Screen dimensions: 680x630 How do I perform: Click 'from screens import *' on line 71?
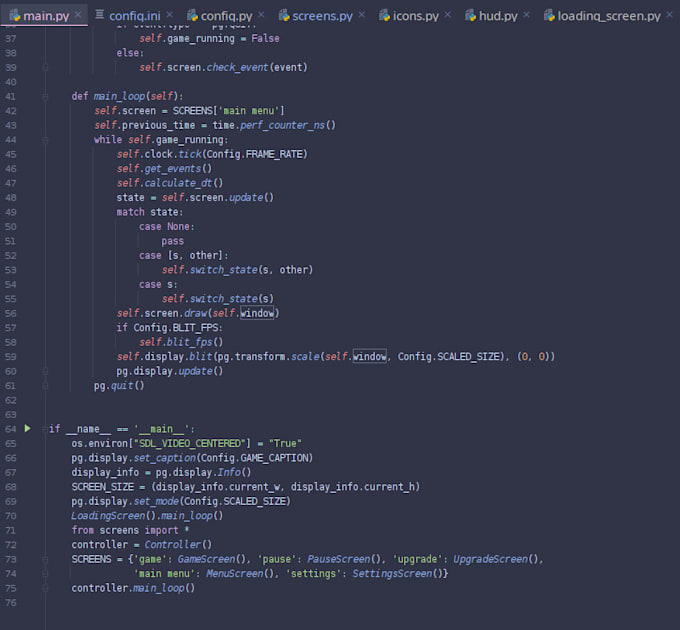point(130,530)
